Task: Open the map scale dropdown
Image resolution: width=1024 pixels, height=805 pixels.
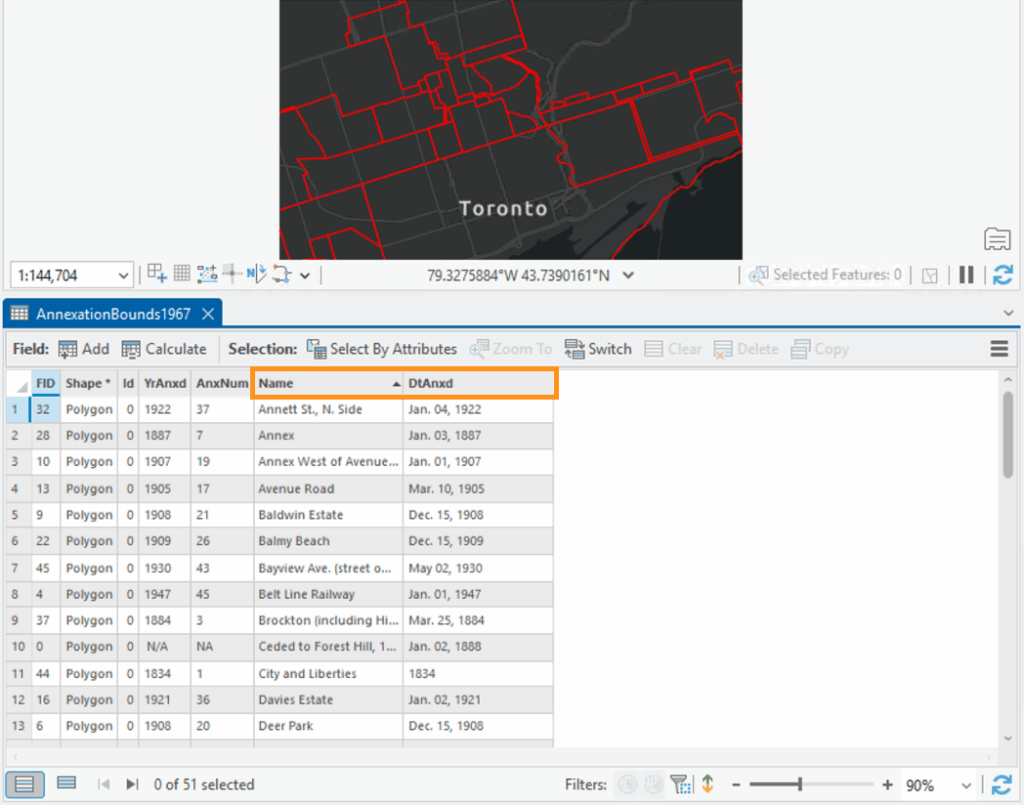Action: click(x=124, y=275)
